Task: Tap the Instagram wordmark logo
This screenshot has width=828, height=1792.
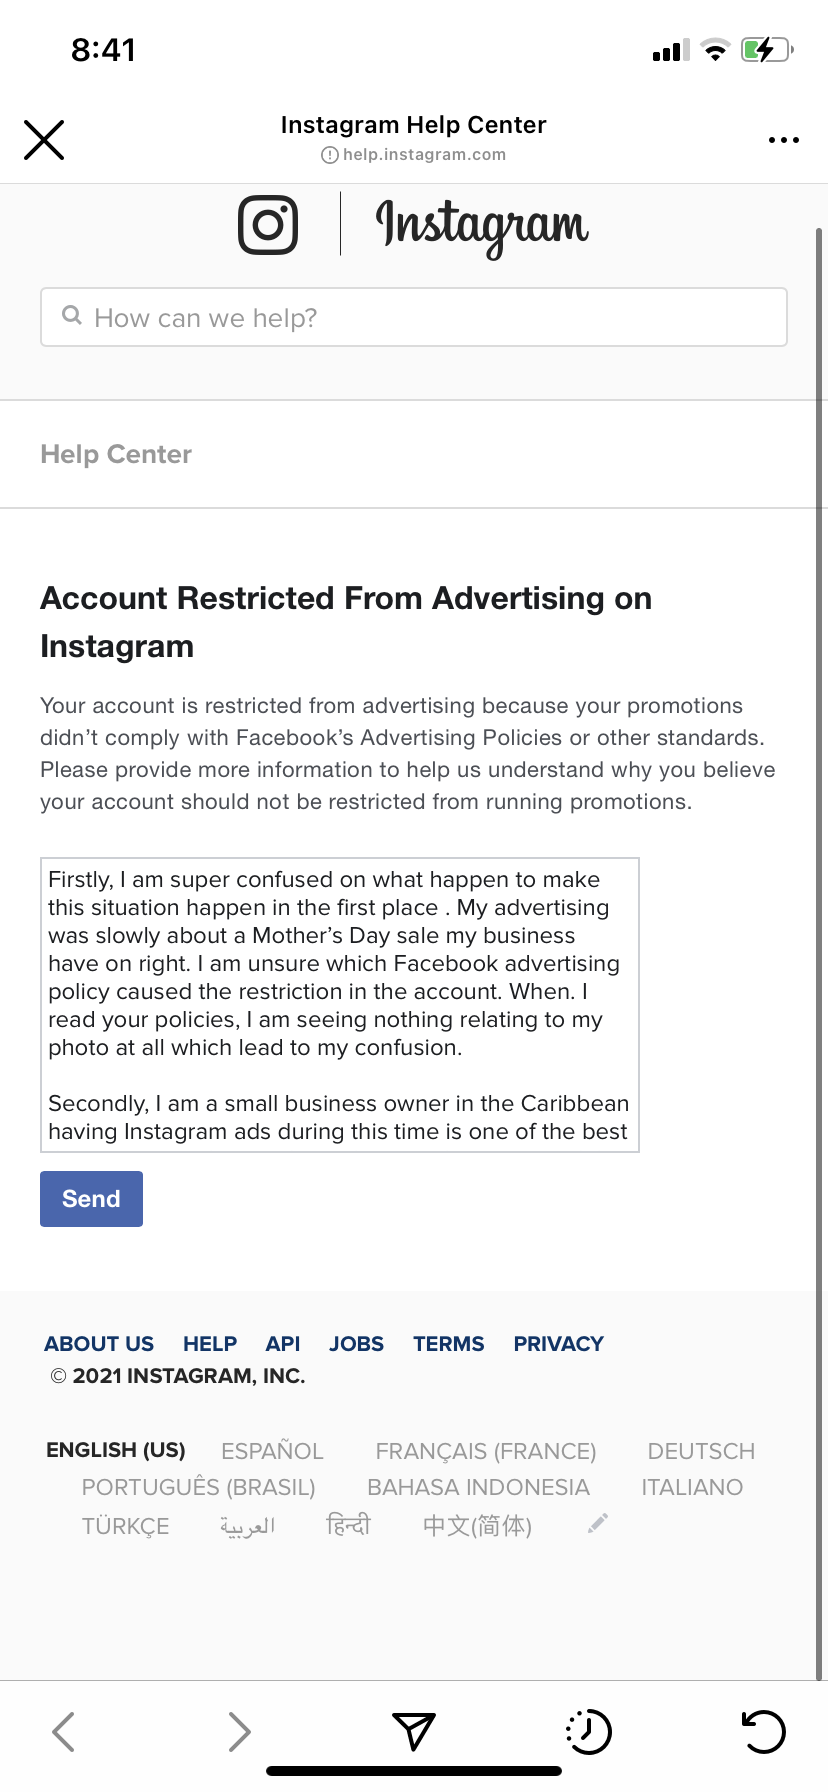Action: (x=482, y=225)
